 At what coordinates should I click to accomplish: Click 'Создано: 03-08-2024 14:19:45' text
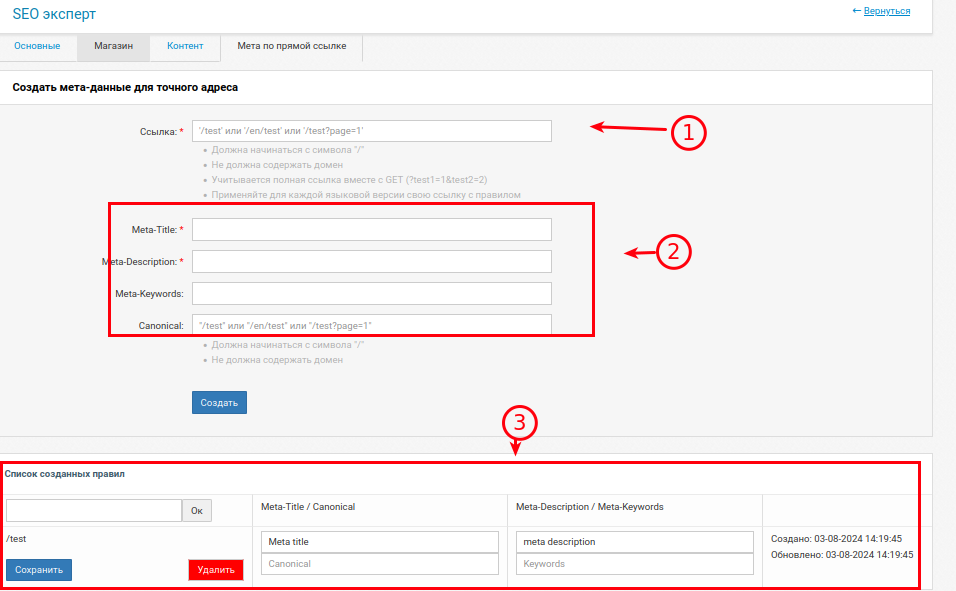[836, 539]
